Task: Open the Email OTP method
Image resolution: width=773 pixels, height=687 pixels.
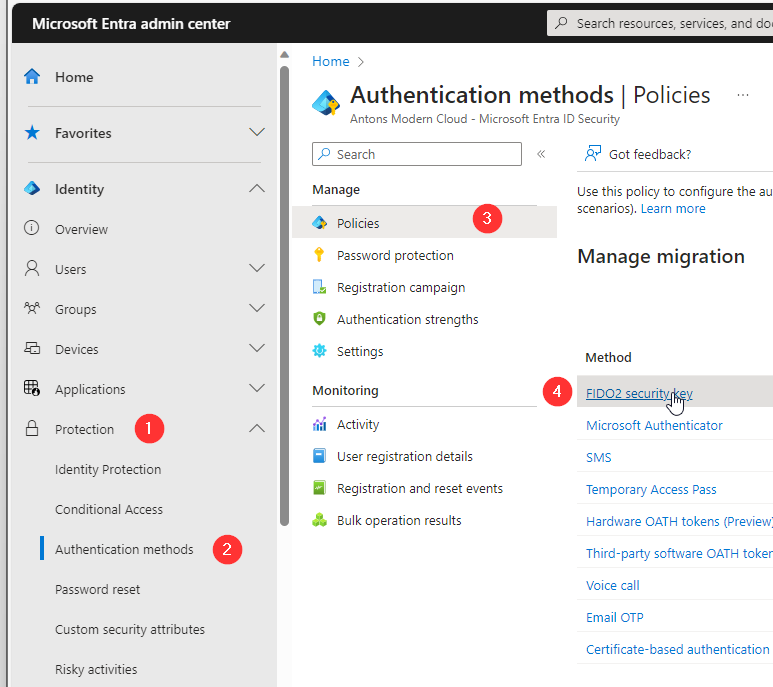Action: coord(614,618)
